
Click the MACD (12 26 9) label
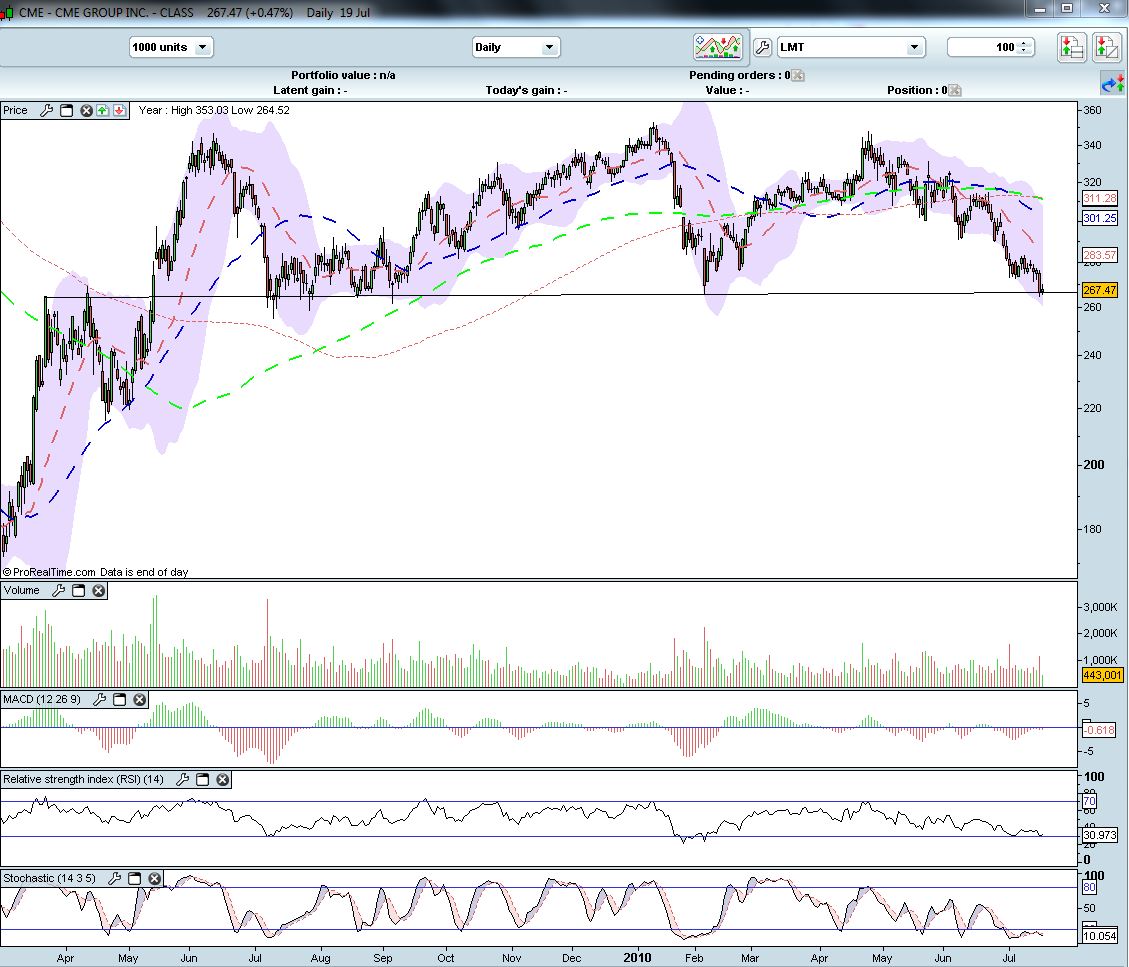(42, 699)
